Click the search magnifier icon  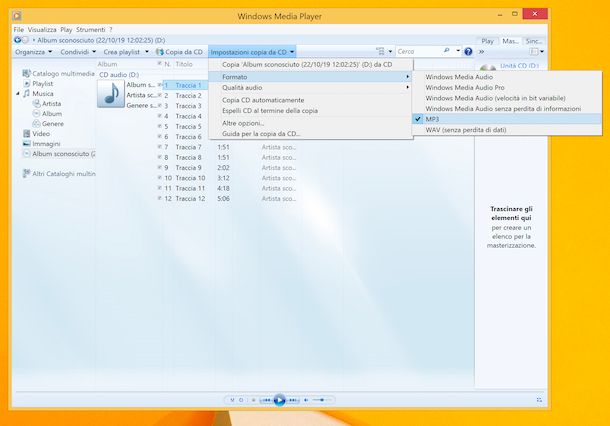[x=447, y=51]
